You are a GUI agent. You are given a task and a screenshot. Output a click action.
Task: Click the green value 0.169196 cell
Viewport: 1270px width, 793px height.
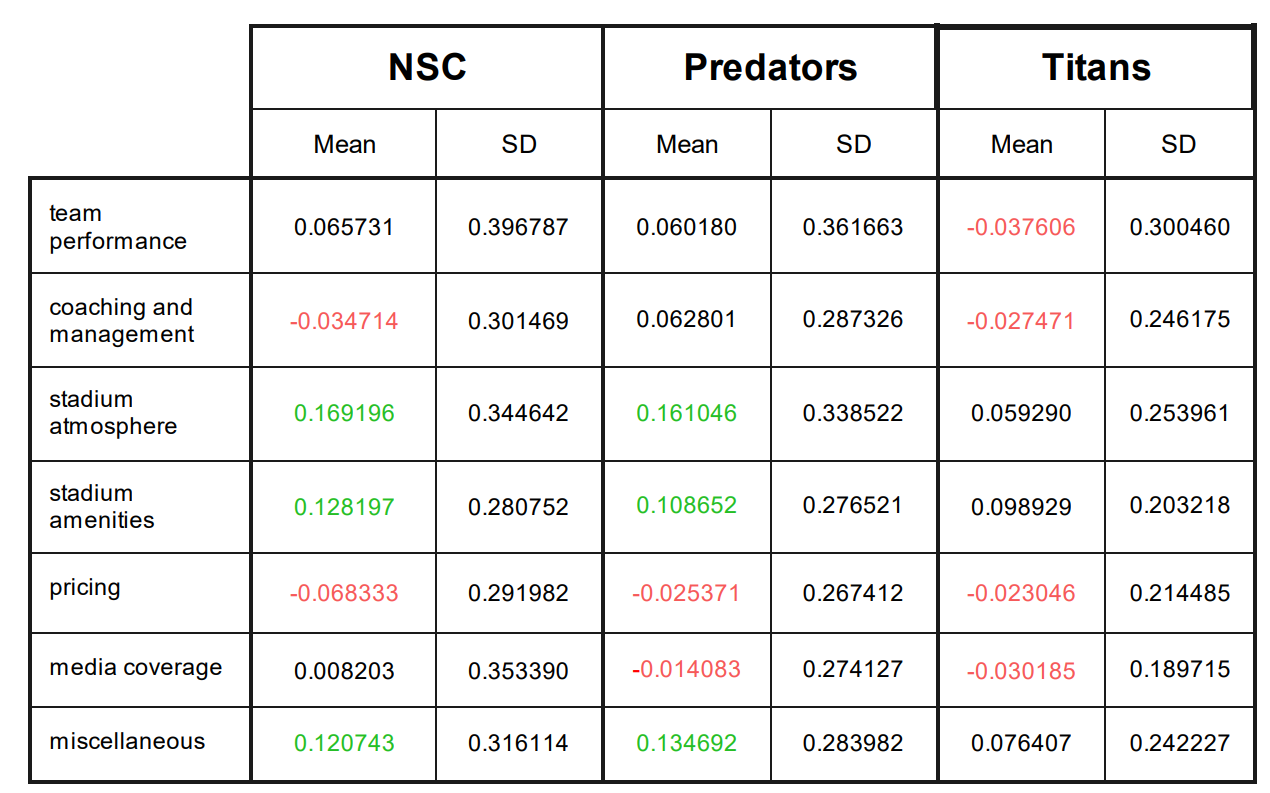344,413
